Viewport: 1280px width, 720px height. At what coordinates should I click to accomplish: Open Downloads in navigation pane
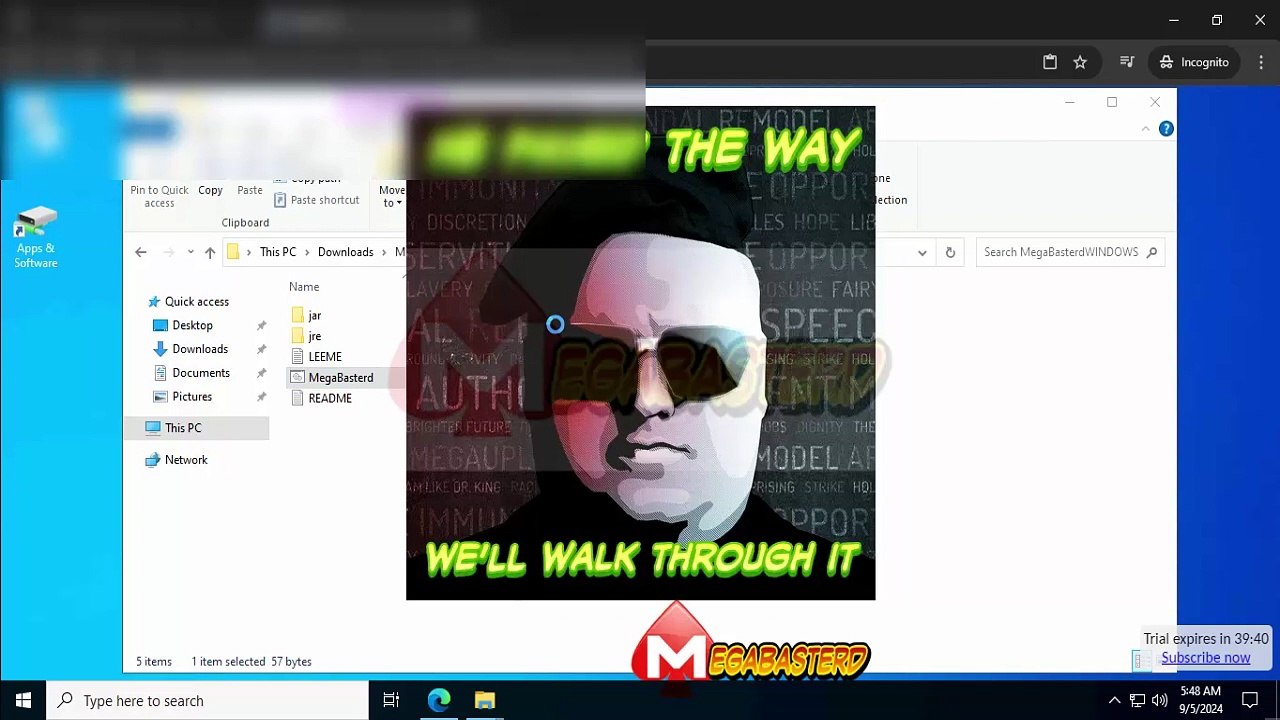click(x=200, y=349)
